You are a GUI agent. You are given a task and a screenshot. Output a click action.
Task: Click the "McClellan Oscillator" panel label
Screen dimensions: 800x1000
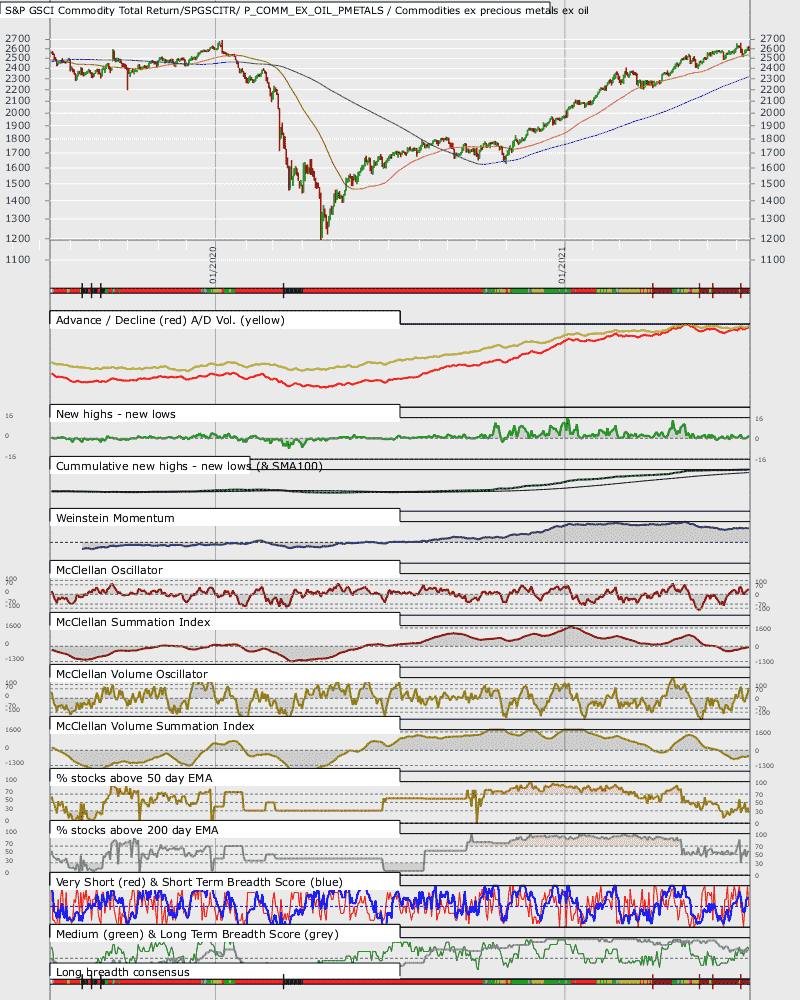(x=109, y=570)
